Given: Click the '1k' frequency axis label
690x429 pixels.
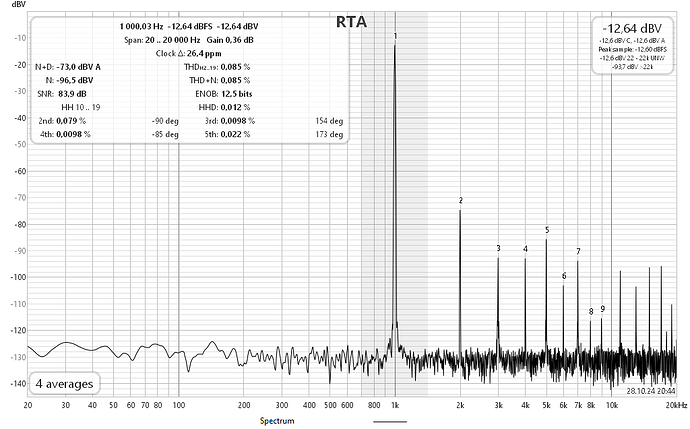Looking at the screenshot, I should coord(395,405).
